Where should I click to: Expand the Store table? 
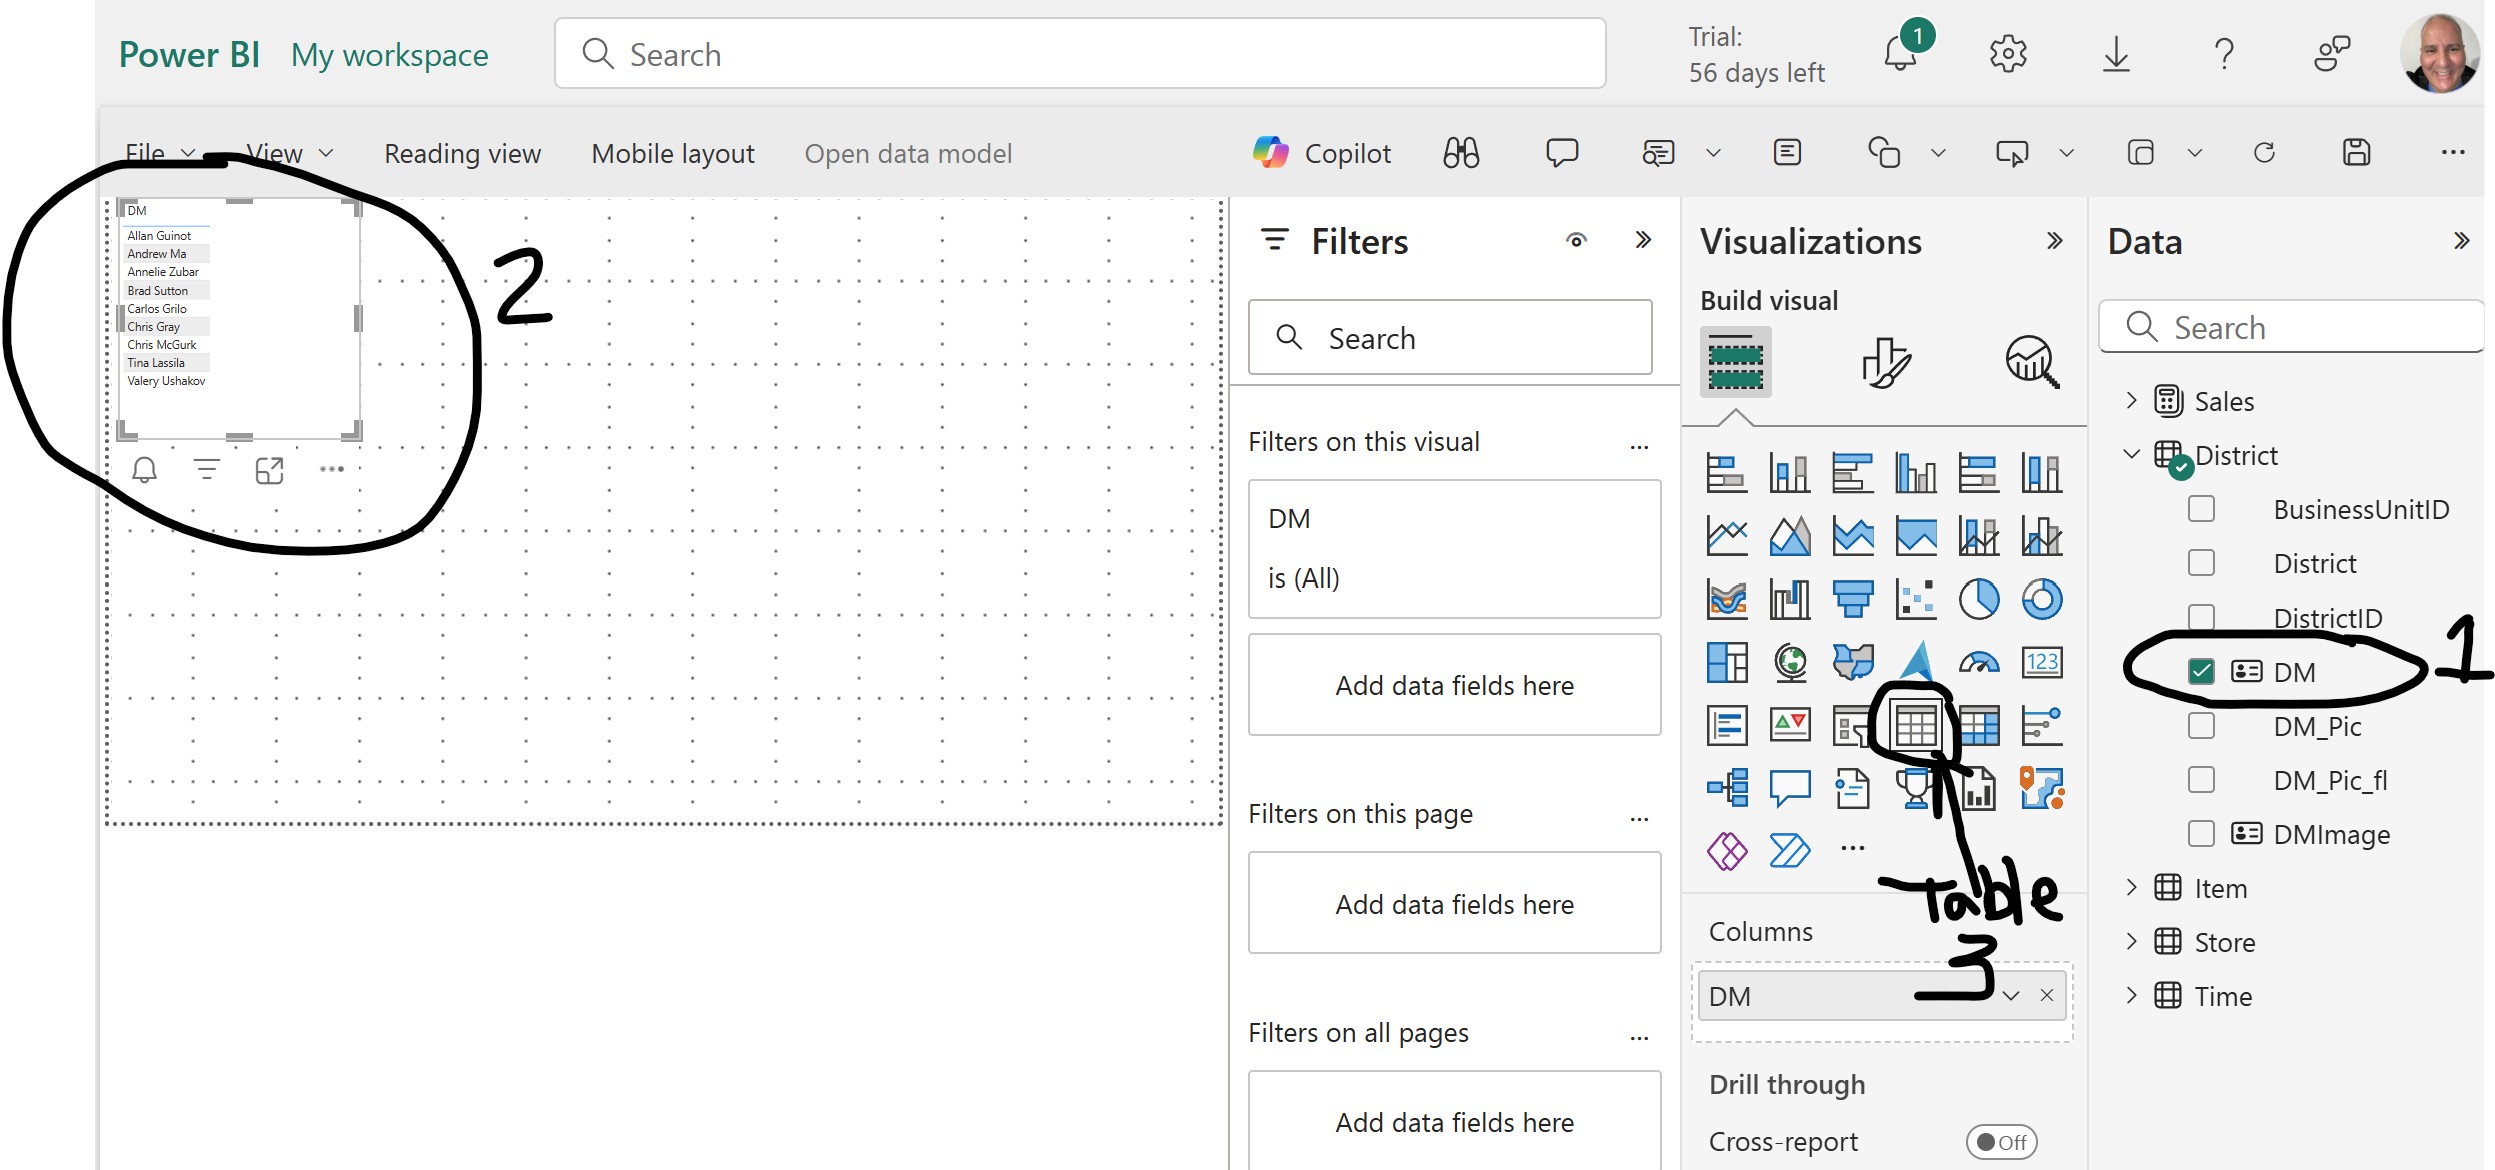pyautogui.click(x=2131, y=942)
